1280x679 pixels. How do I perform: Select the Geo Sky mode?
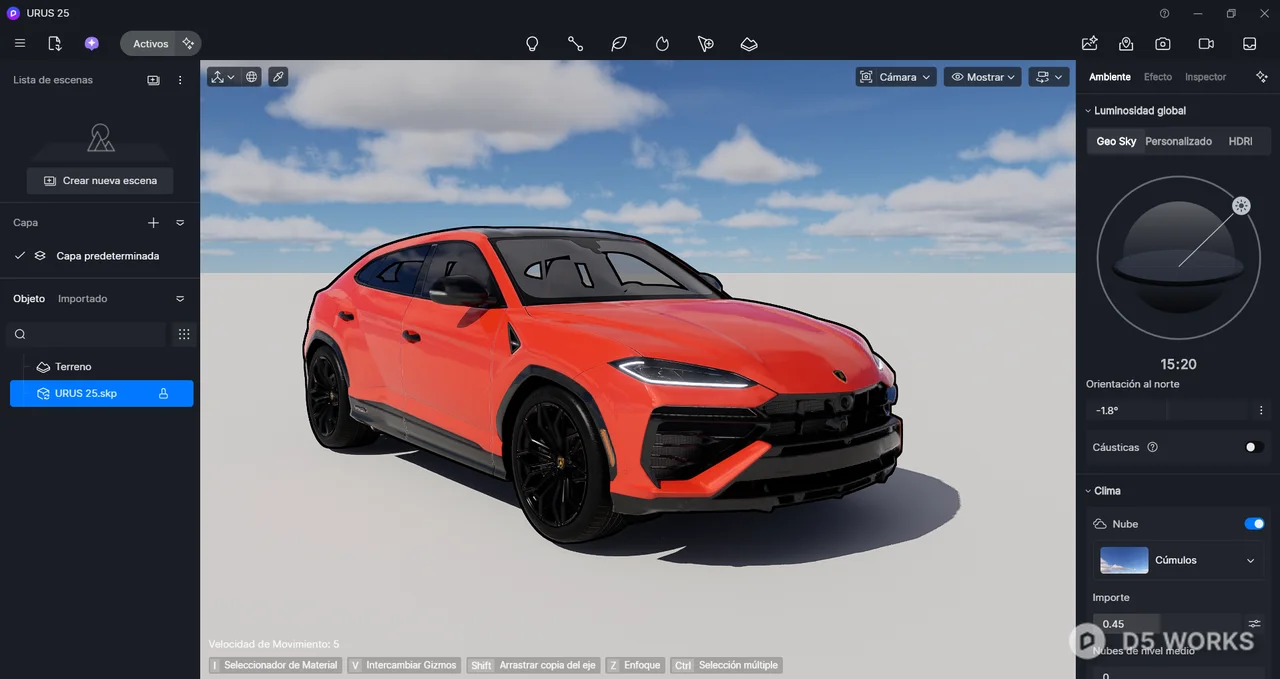tap(1116, 141)
